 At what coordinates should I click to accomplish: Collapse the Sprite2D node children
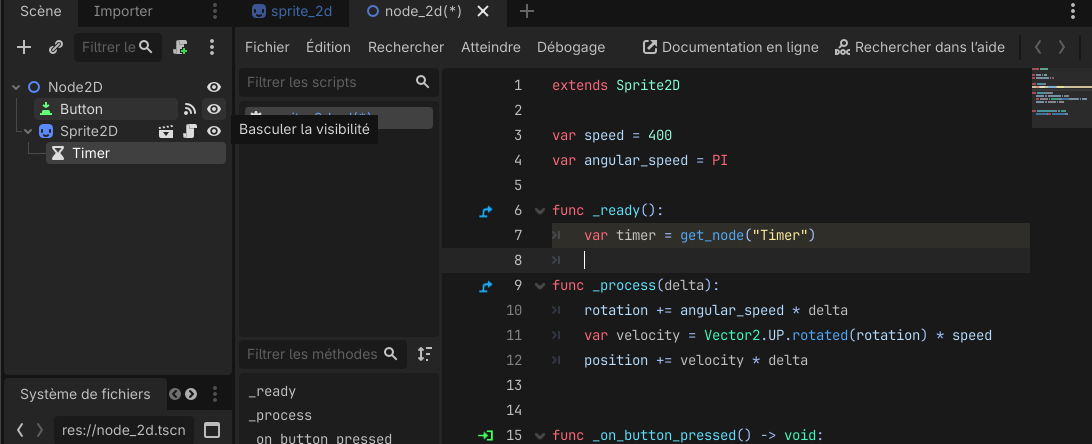tap(28, 132)
